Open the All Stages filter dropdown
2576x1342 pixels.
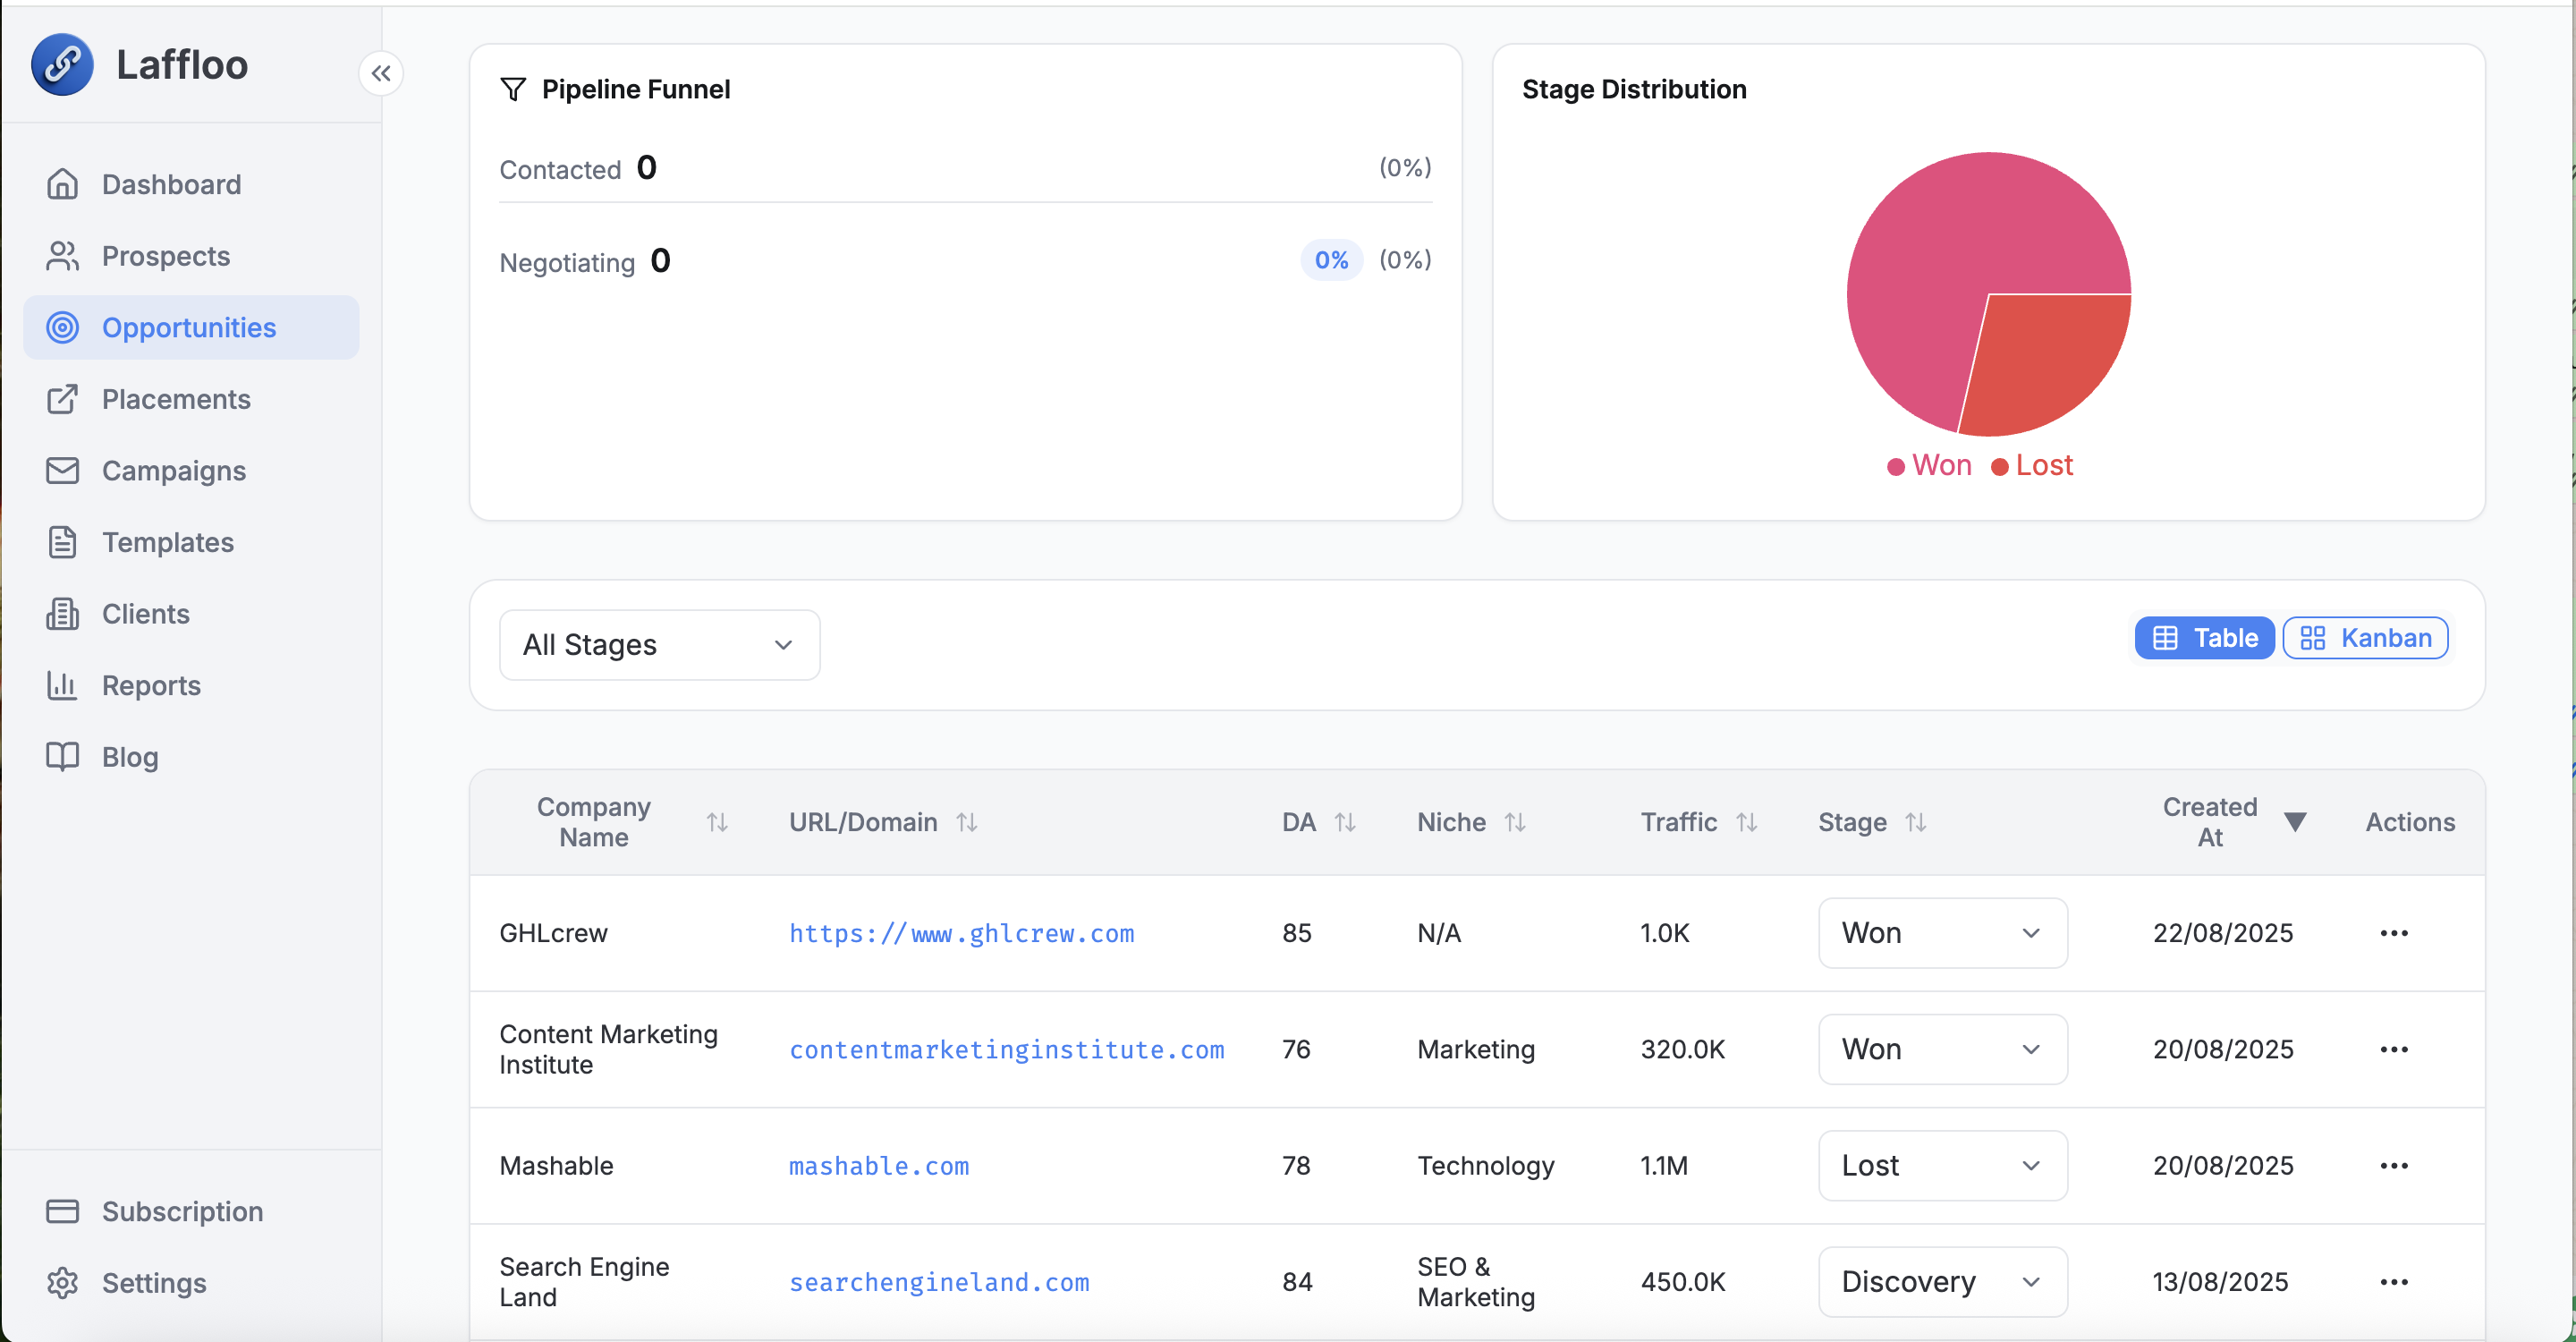tap(659, 645)
